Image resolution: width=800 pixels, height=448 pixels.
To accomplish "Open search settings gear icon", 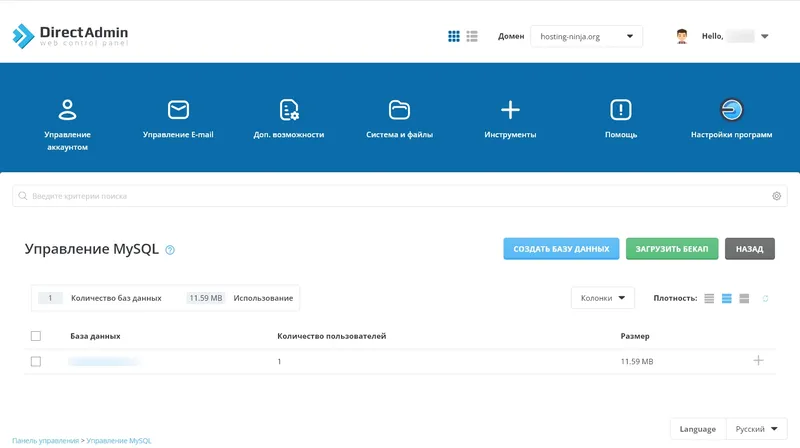I will pos(777,196).
